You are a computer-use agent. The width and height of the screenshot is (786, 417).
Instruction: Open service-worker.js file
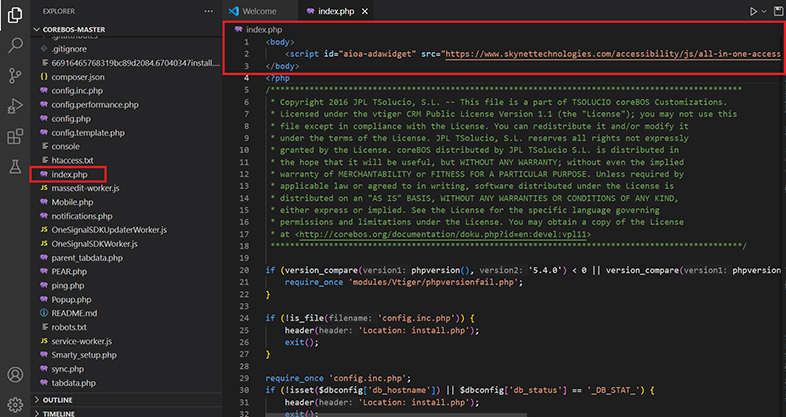pos(82,341)
